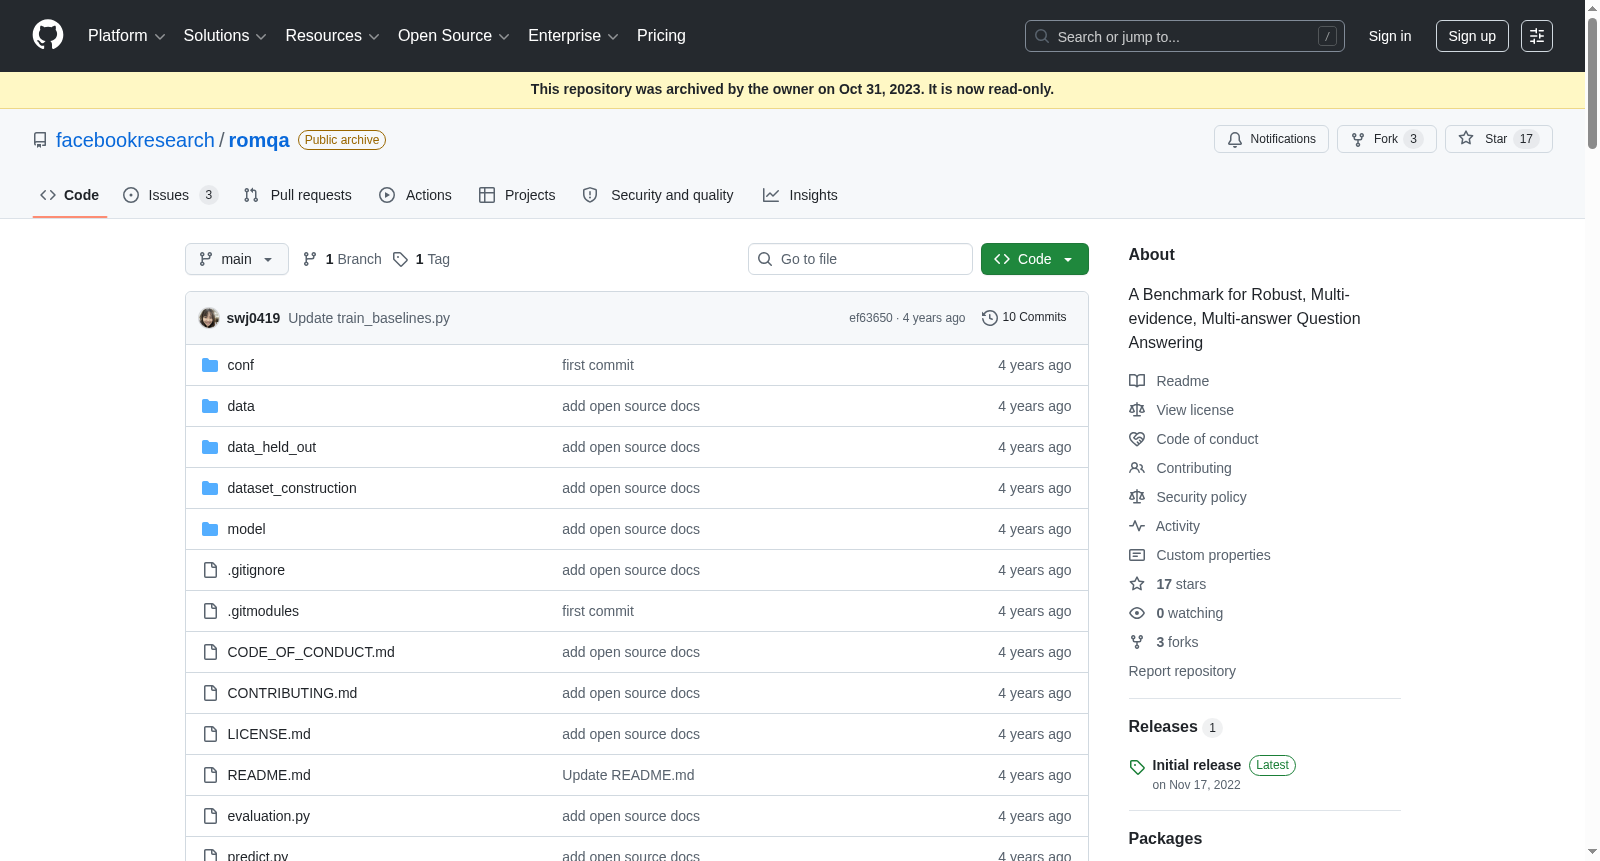
Task: Open the Insights tab
Action: coord(800,195)
